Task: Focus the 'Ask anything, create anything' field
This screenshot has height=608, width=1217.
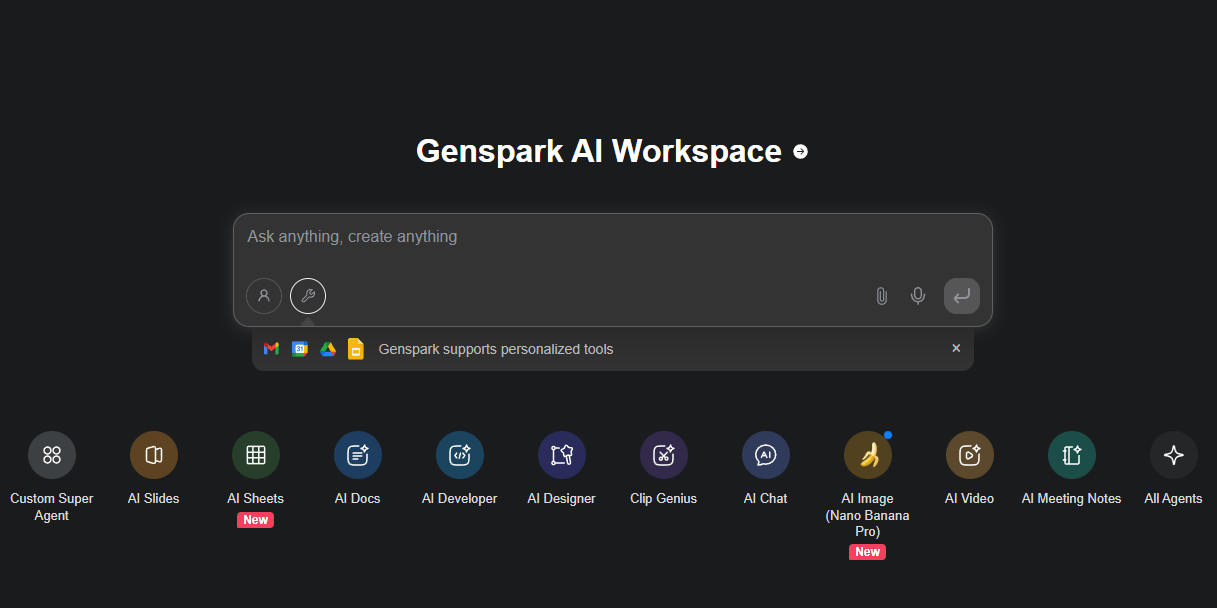Action: [612, 237]
